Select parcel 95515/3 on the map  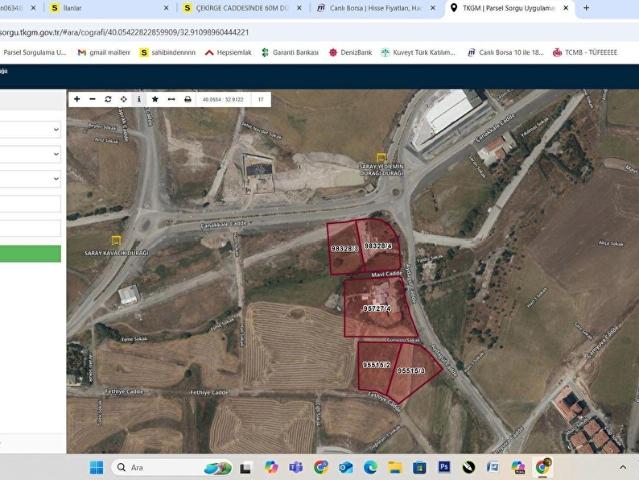pyautogui.click(x=411, y=370)
